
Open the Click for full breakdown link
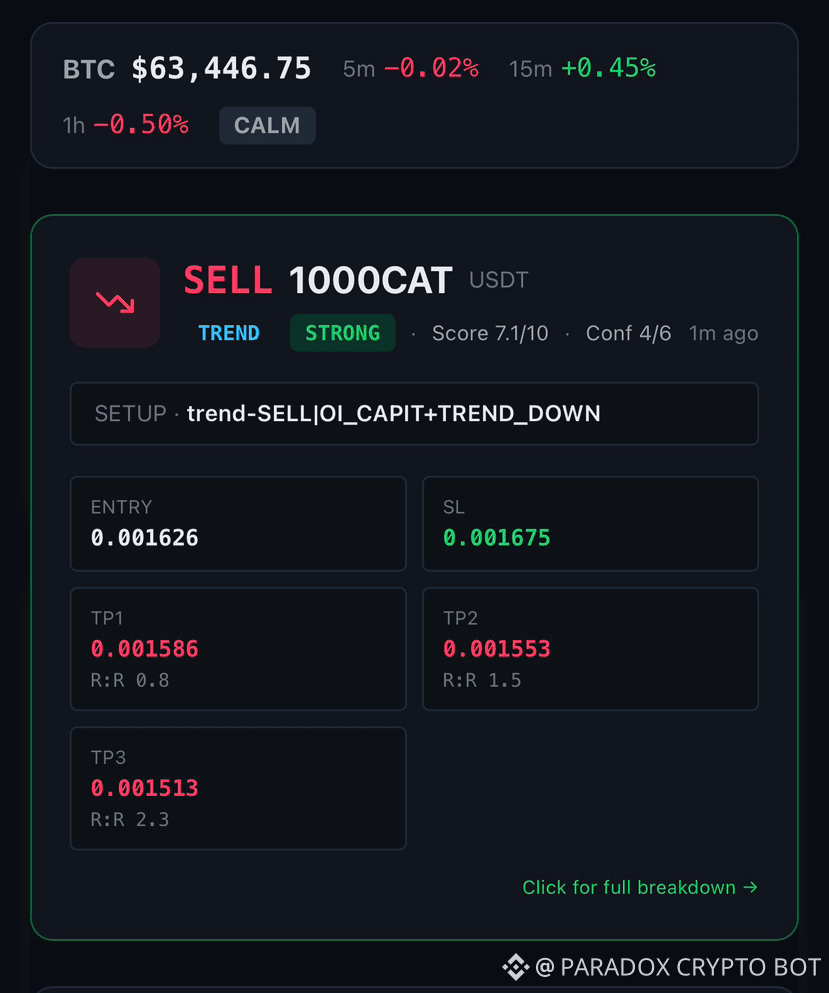[x=640, y=887]
